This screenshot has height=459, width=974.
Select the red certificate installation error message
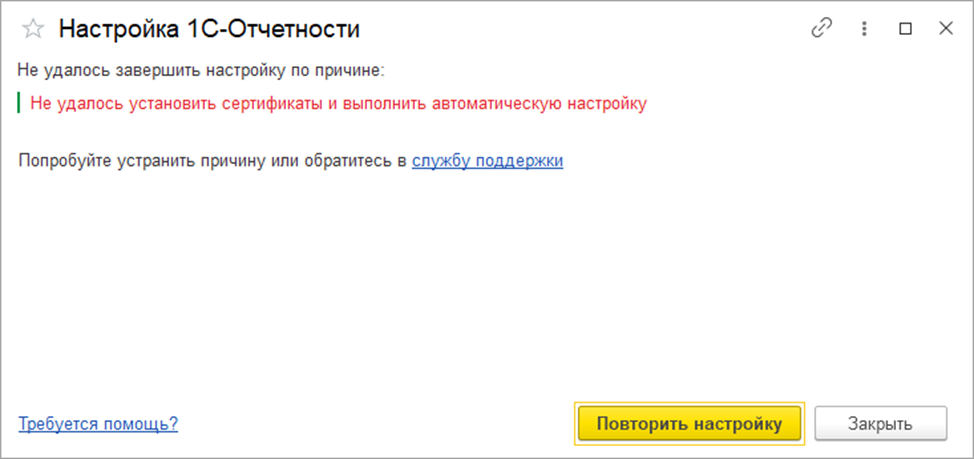click(x=339, y=103)
